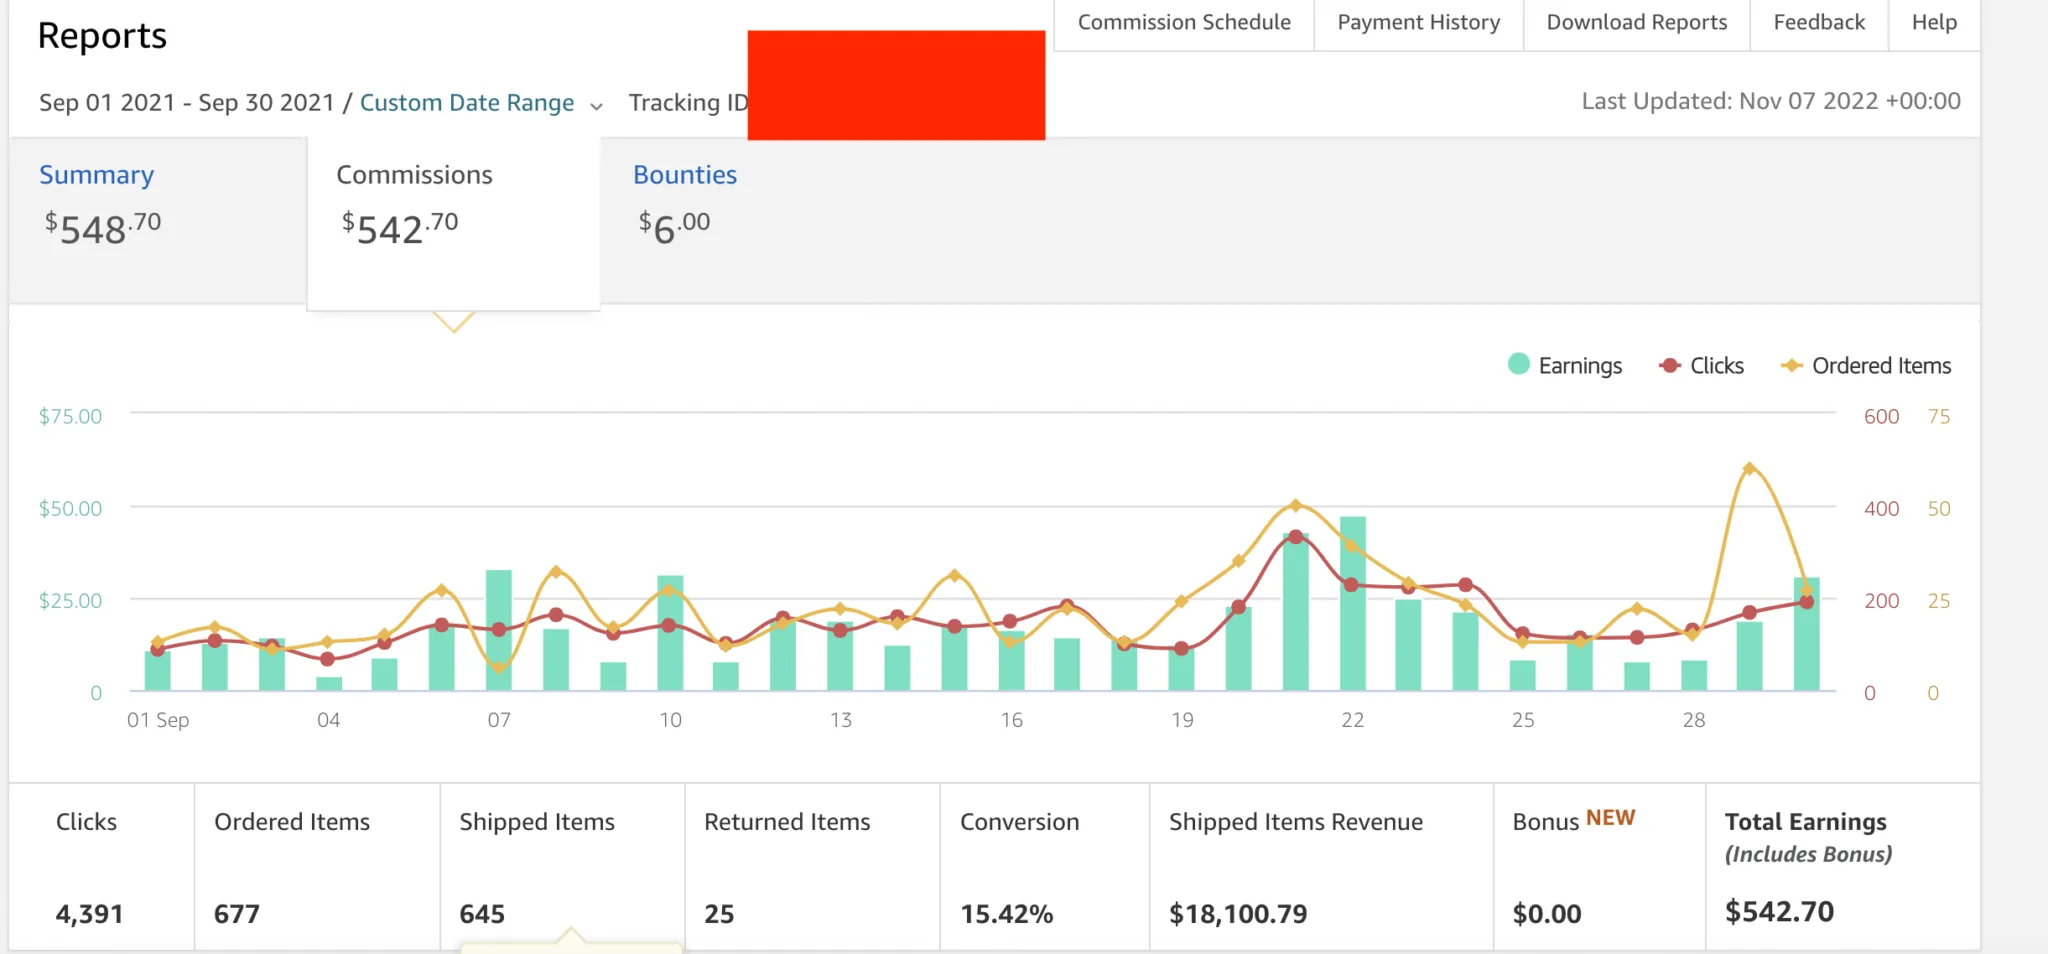The height and width of the screenshot is (954, 2048).
Task: Click the Bonus NEW badge
Action: pos(1610,818)
